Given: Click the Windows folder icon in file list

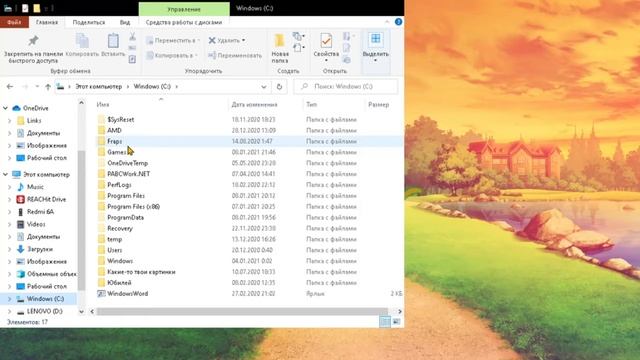Looking at the screenshot, I should point(101,261).
